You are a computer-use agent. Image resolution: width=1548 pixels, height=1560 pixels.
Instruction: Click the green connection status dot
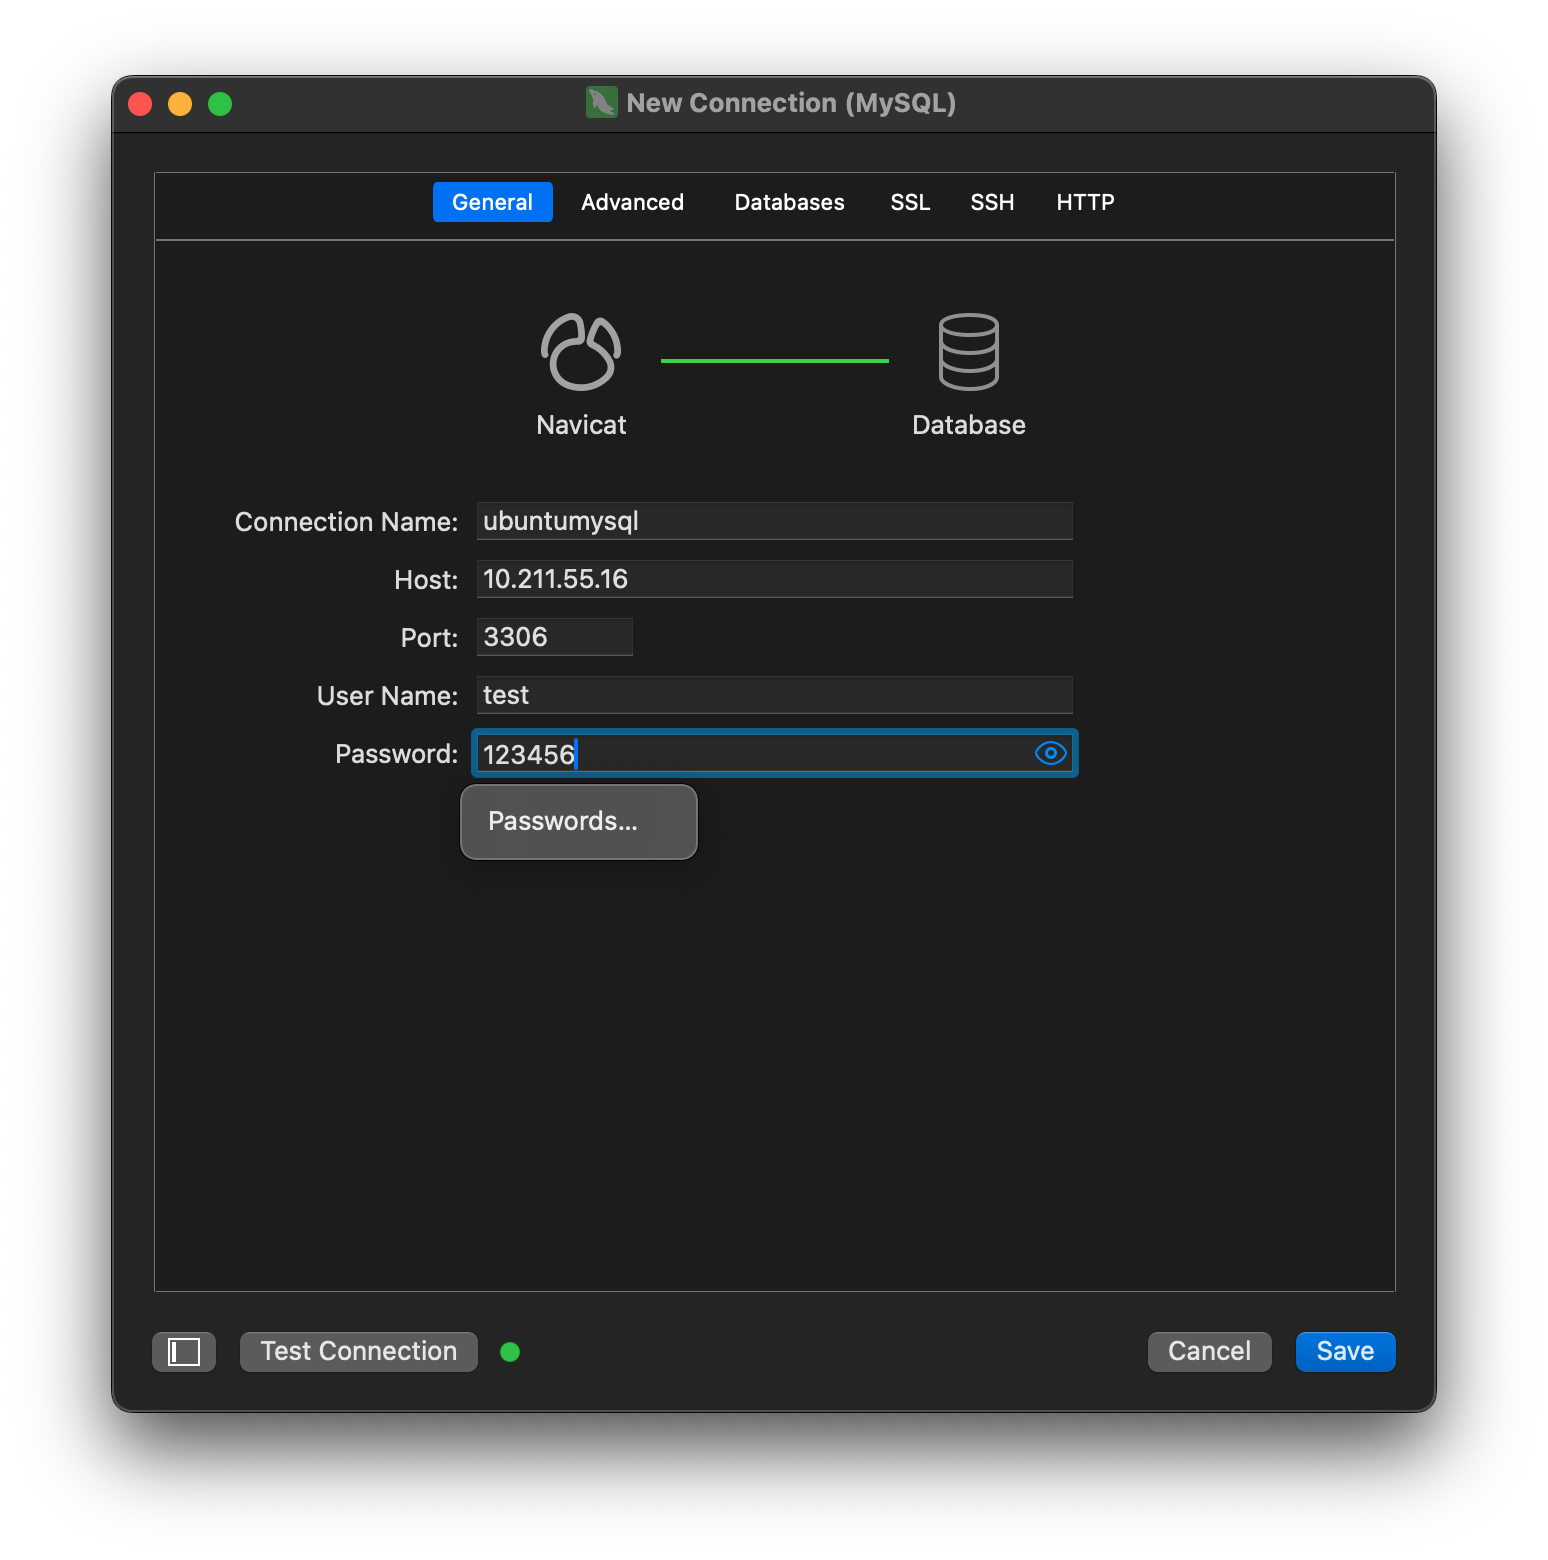(510, 1352)
